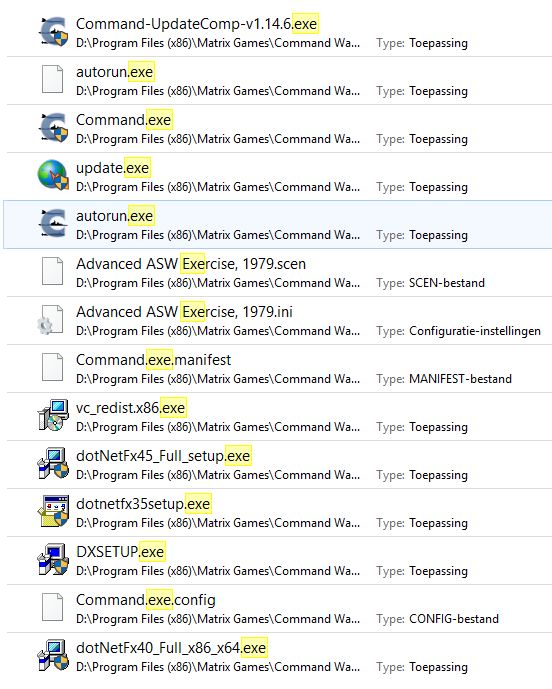Click the folder path under Command.exe.config
Screen dimensions: 552x689
point(218,619)
